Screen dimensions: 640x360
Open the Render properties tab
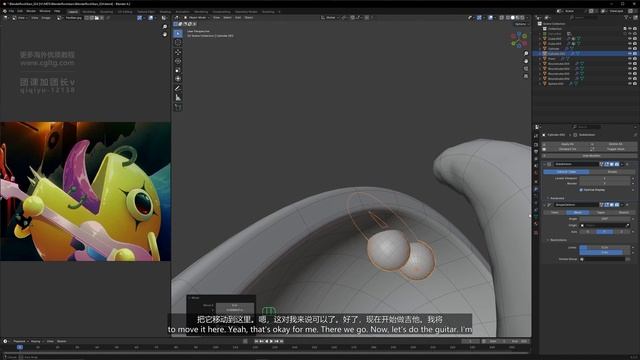(536, 144)
